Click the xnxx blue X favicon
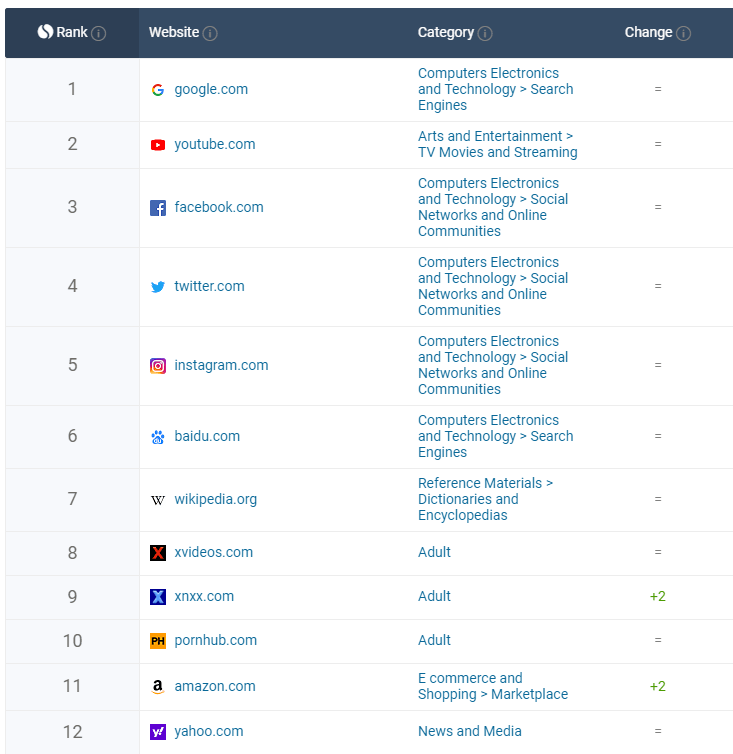 [158, 597]
